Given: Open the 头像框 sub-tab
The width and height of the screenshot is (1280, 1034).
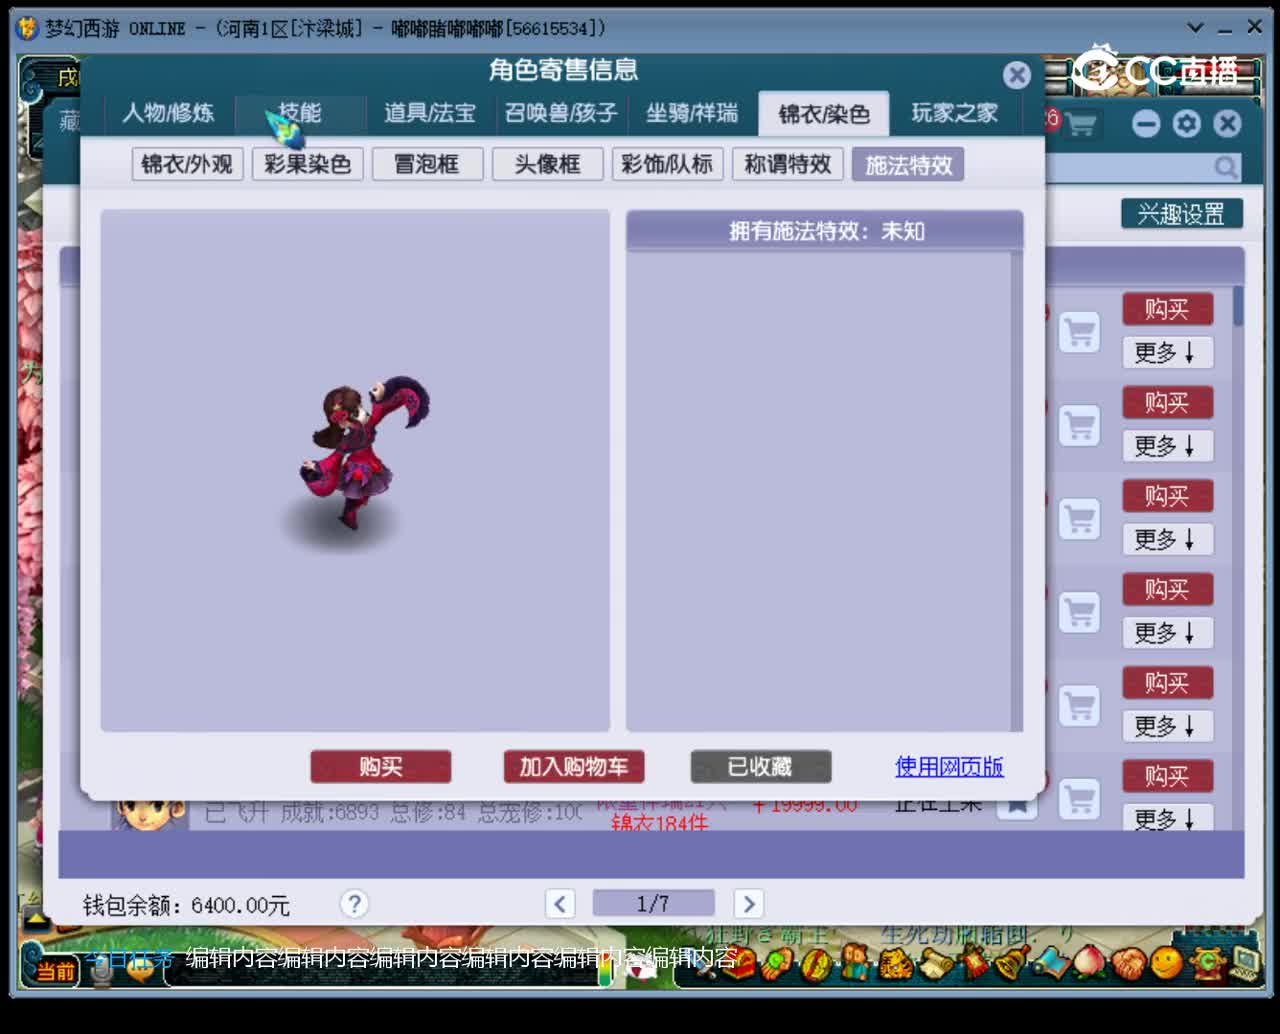Looking at the screenshot, I should coord(547,164).
